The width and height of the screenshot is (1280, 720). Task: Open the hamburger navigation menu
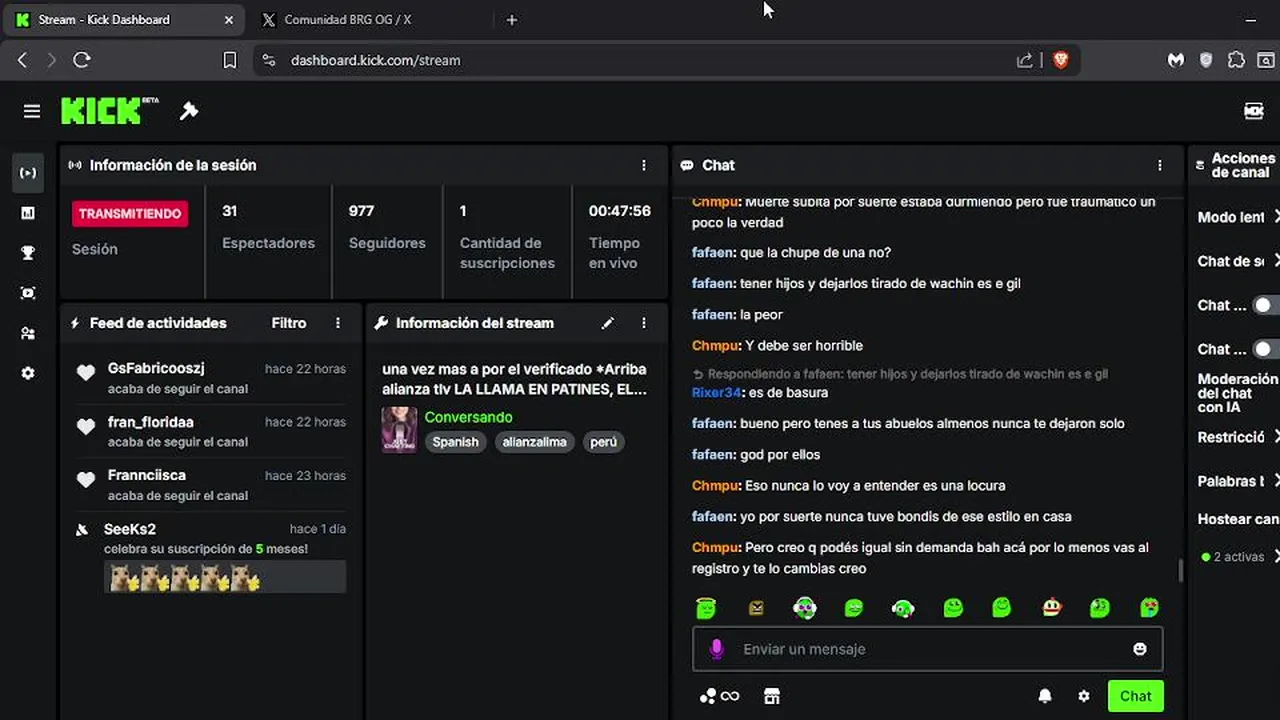(x=32, y=111)
